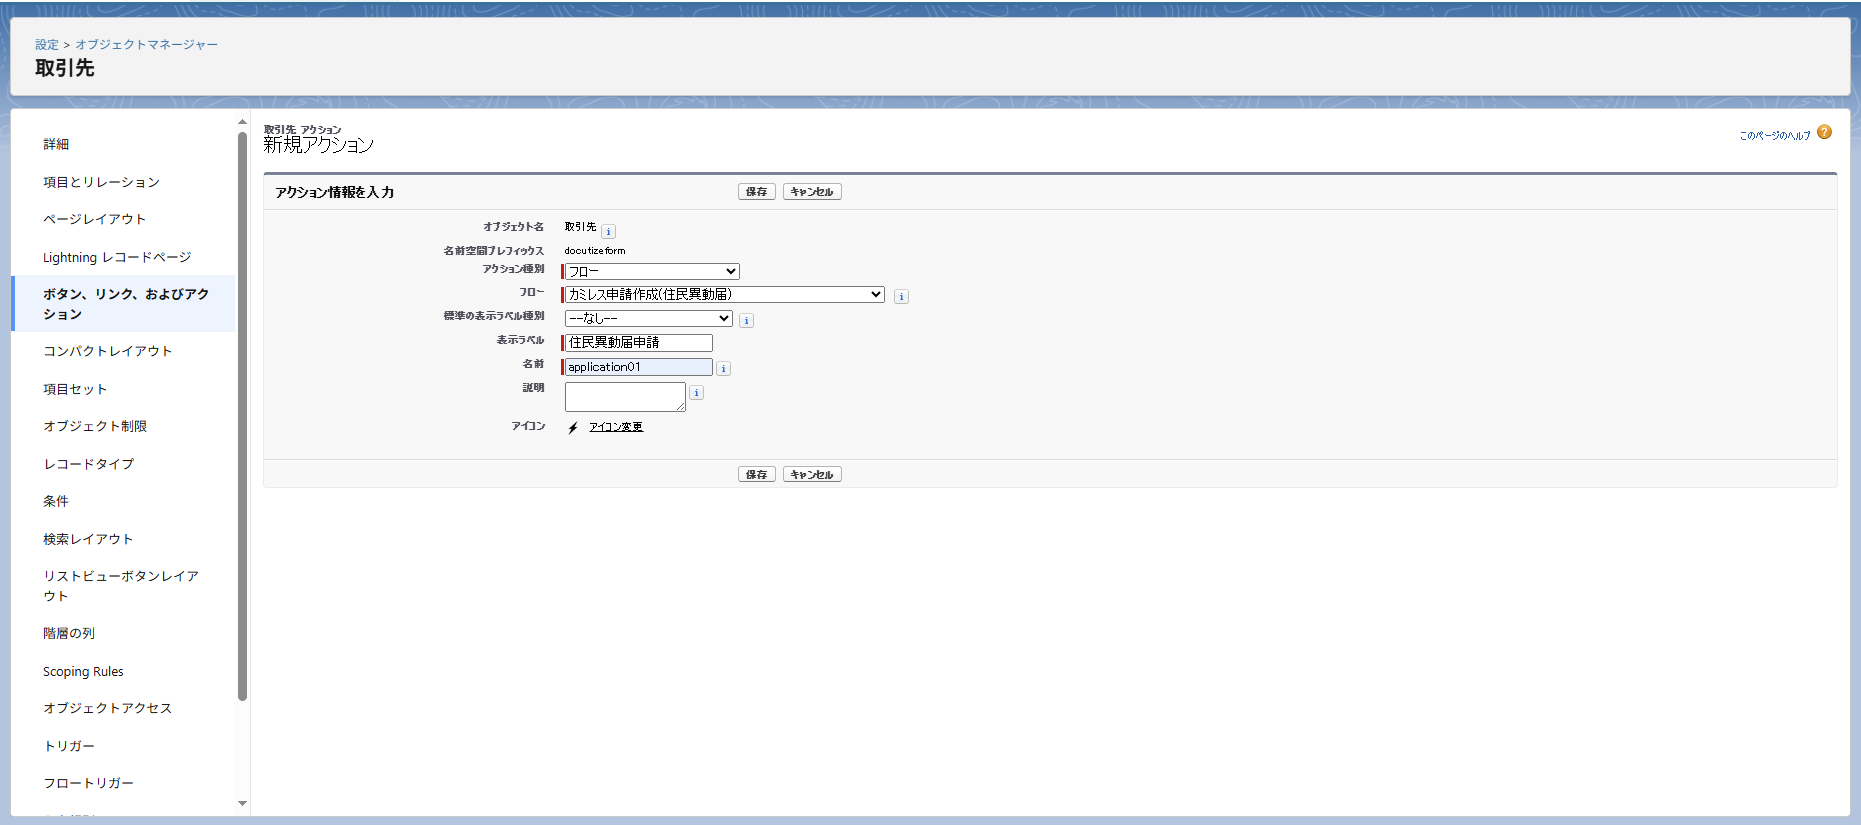The width and height of the screenshot is (1861, 825).
Task: Click info icon beside 標準の表示ラベル種別 dropdown
Action: [x=746, y=321]
